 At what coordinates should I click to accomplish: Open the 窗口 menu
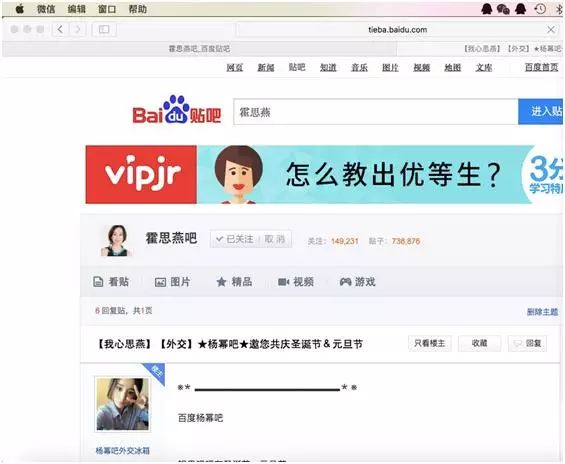(x=107, y=9)
